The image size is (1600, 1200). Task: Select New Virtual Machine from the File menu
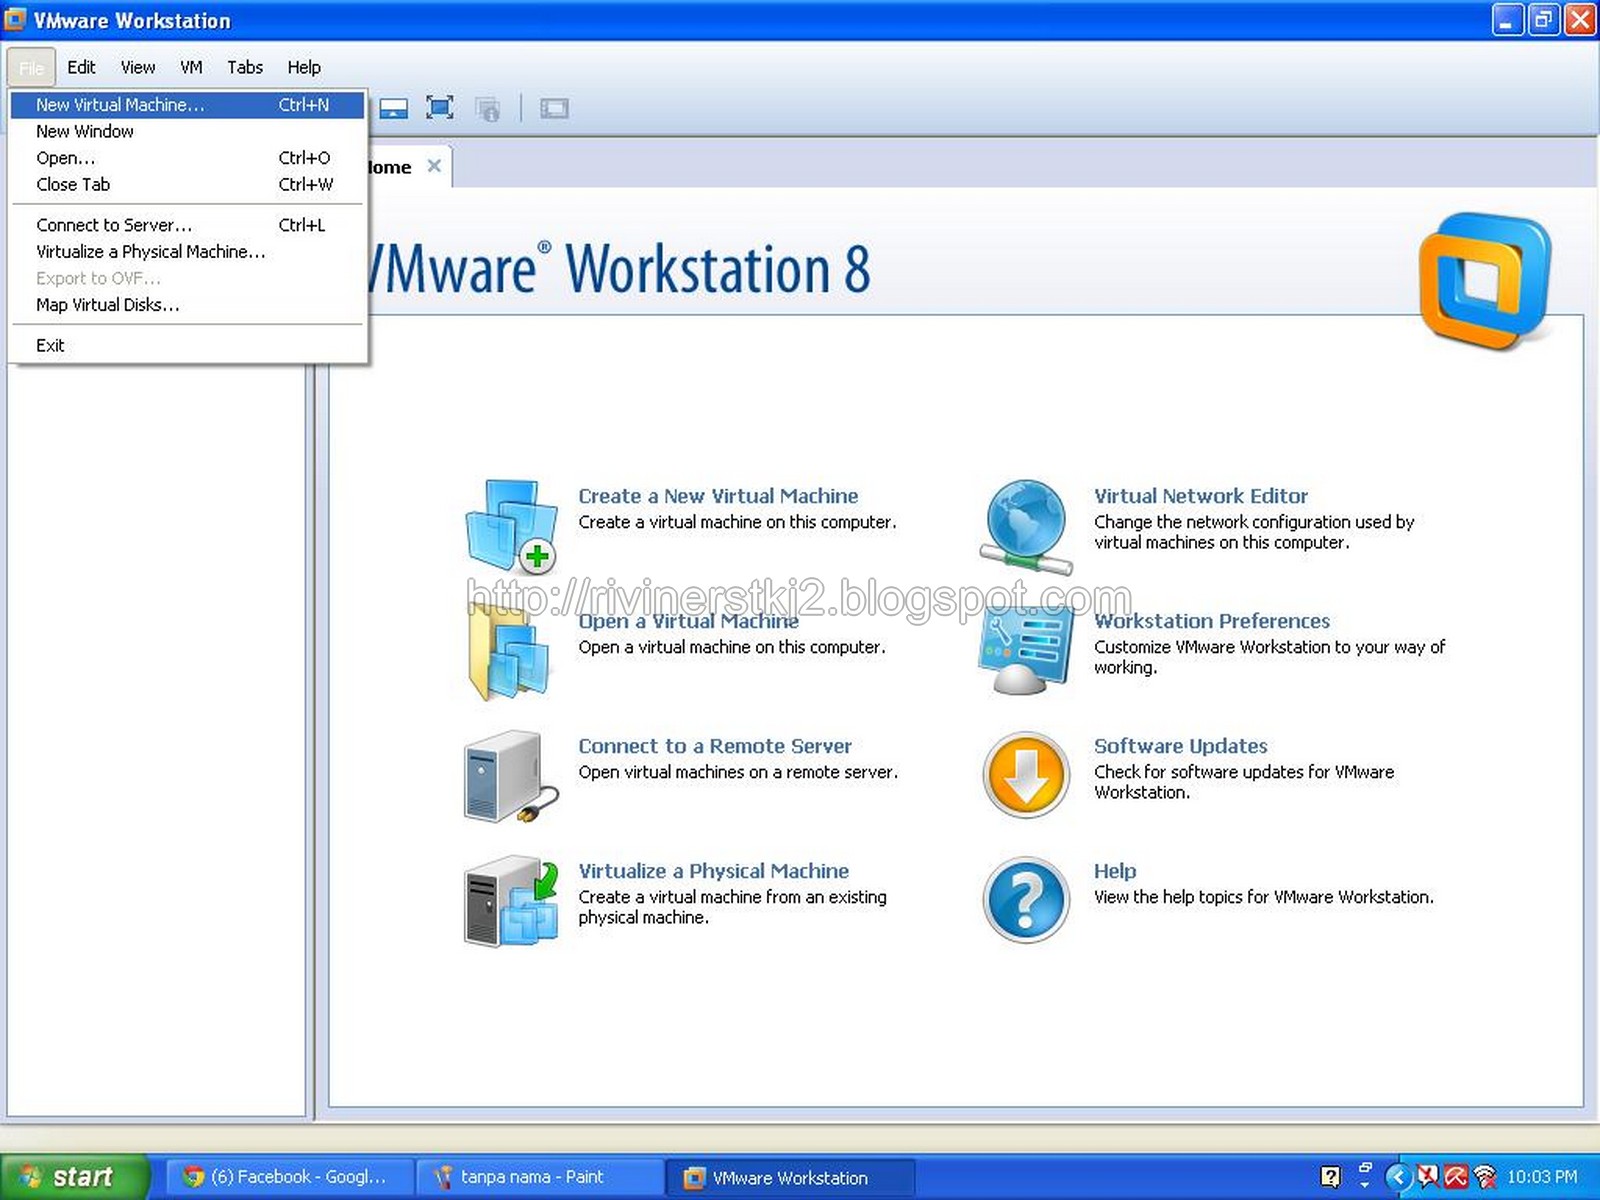tap(187, 105)
